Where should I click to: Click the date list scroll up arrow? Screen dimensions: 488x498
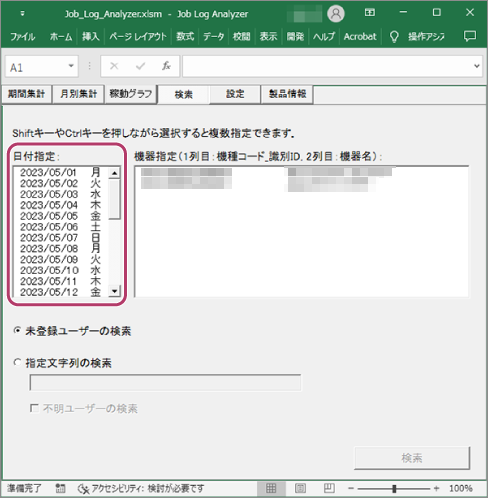[x=114, y=173]
